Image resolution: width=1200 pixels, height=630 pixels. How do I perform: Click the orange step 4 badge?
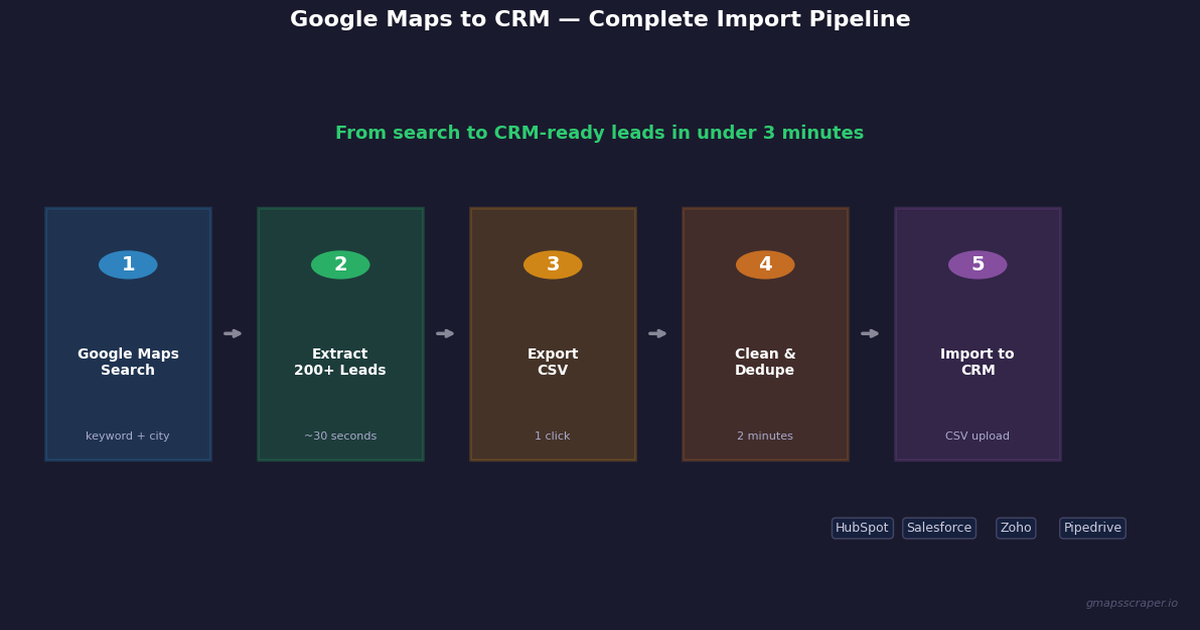(765, 265)
